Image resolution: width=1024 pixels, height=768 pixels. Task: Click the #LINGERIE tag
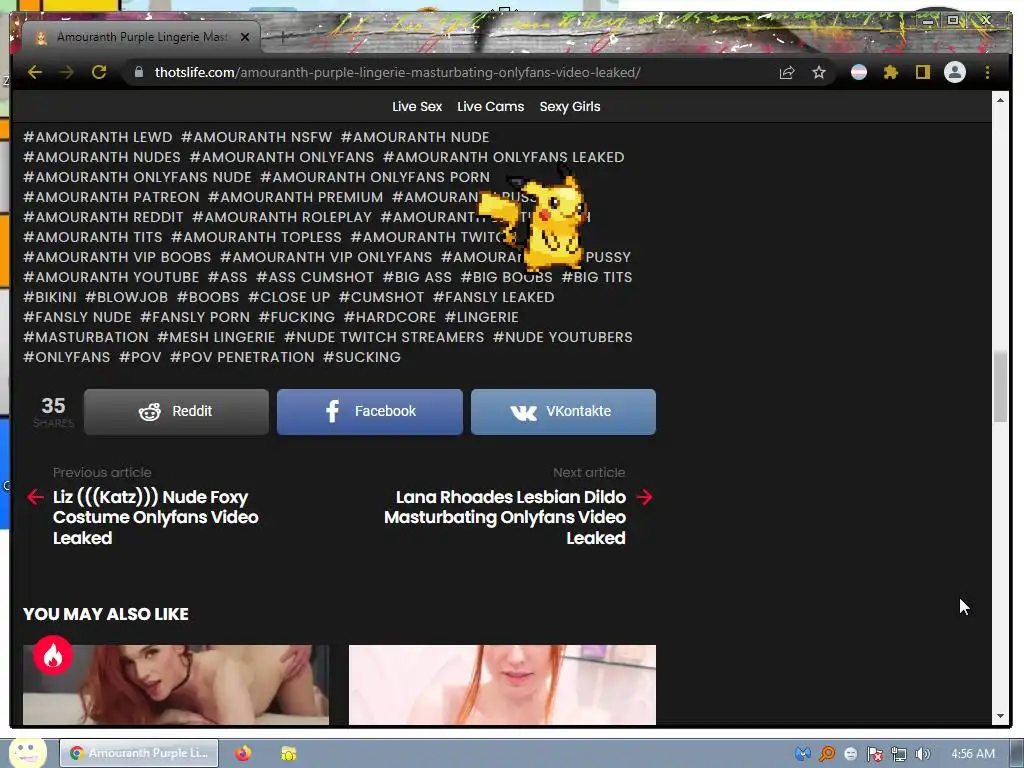481,317
